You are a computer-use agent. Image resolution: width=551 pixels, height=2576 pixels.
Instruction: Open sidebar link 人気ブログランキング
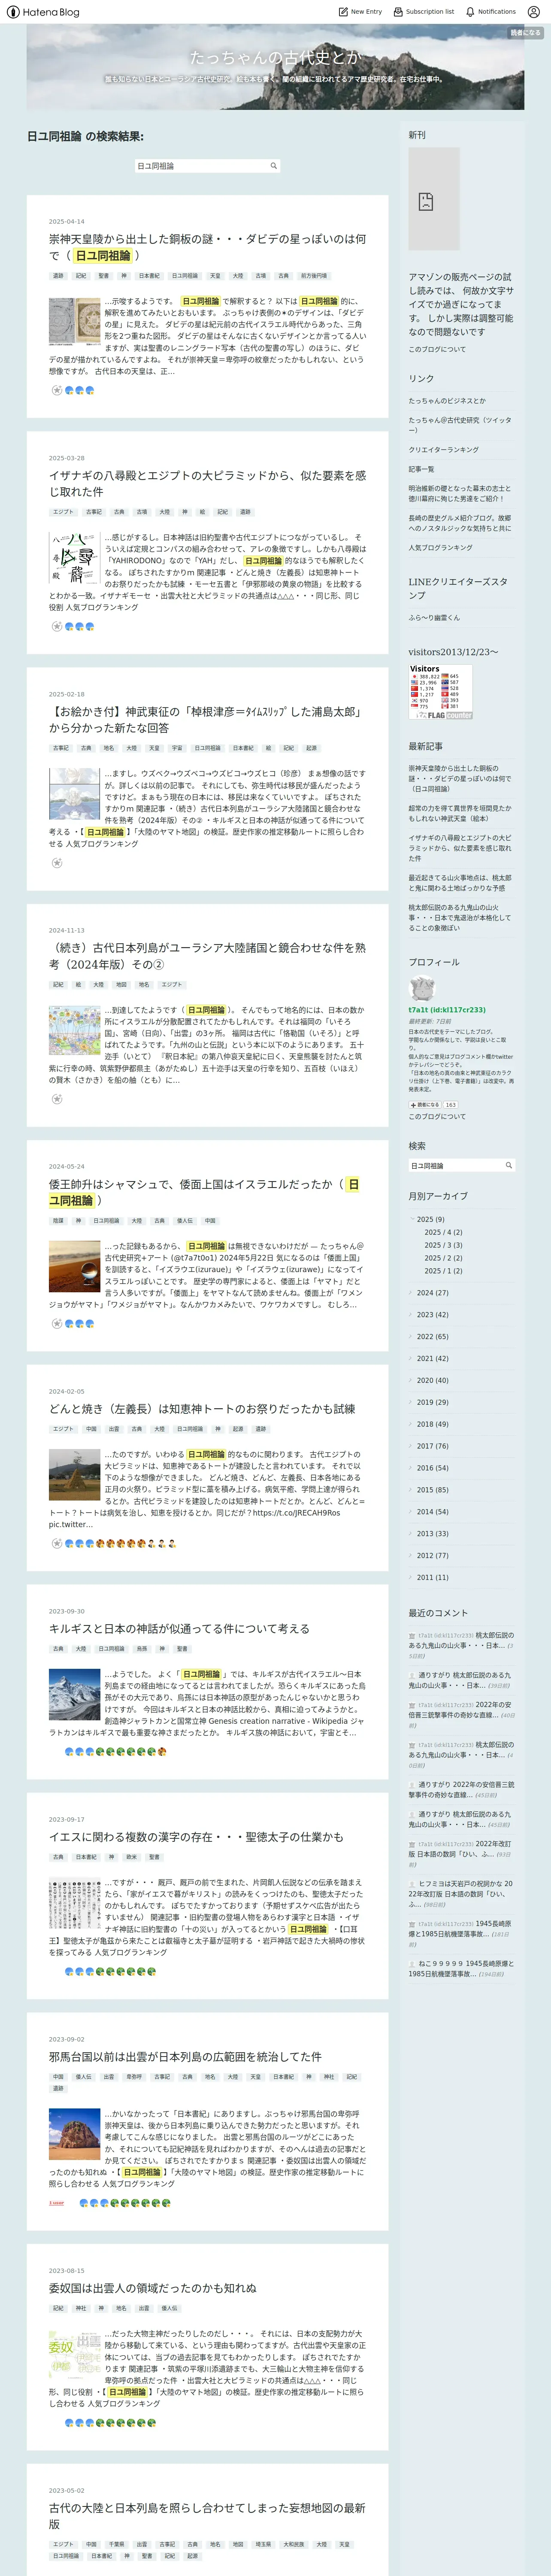[x=440, y=548]
